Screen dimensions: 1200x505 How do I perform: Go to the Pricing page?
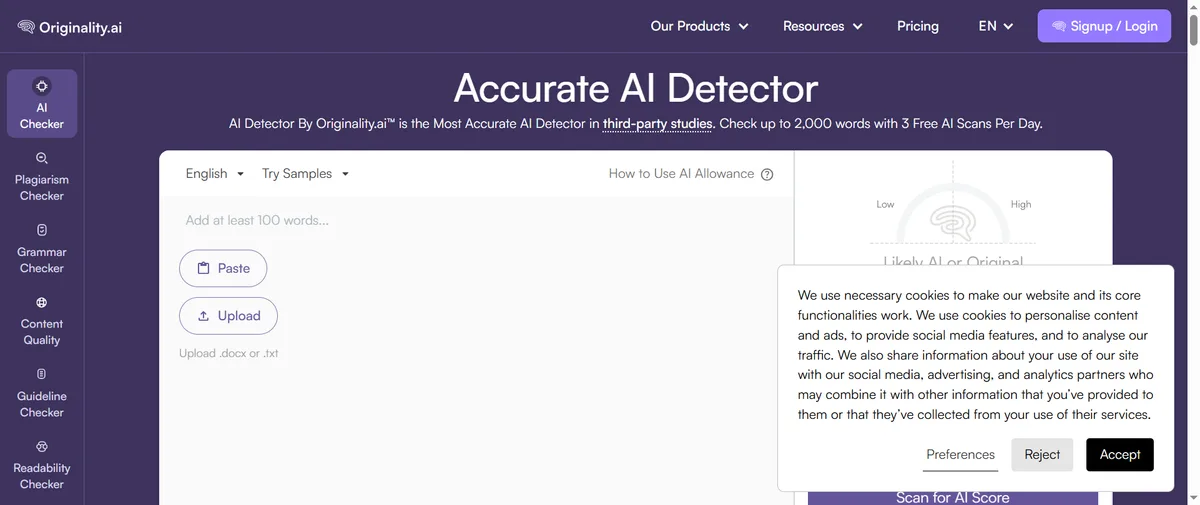coord(918,26)
